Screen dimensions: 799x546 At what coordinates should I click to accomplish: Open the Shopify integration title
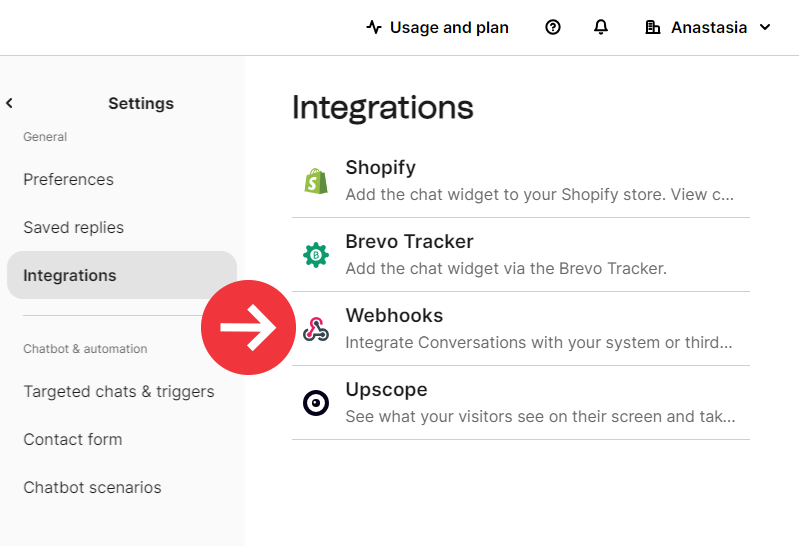(380, 168)
